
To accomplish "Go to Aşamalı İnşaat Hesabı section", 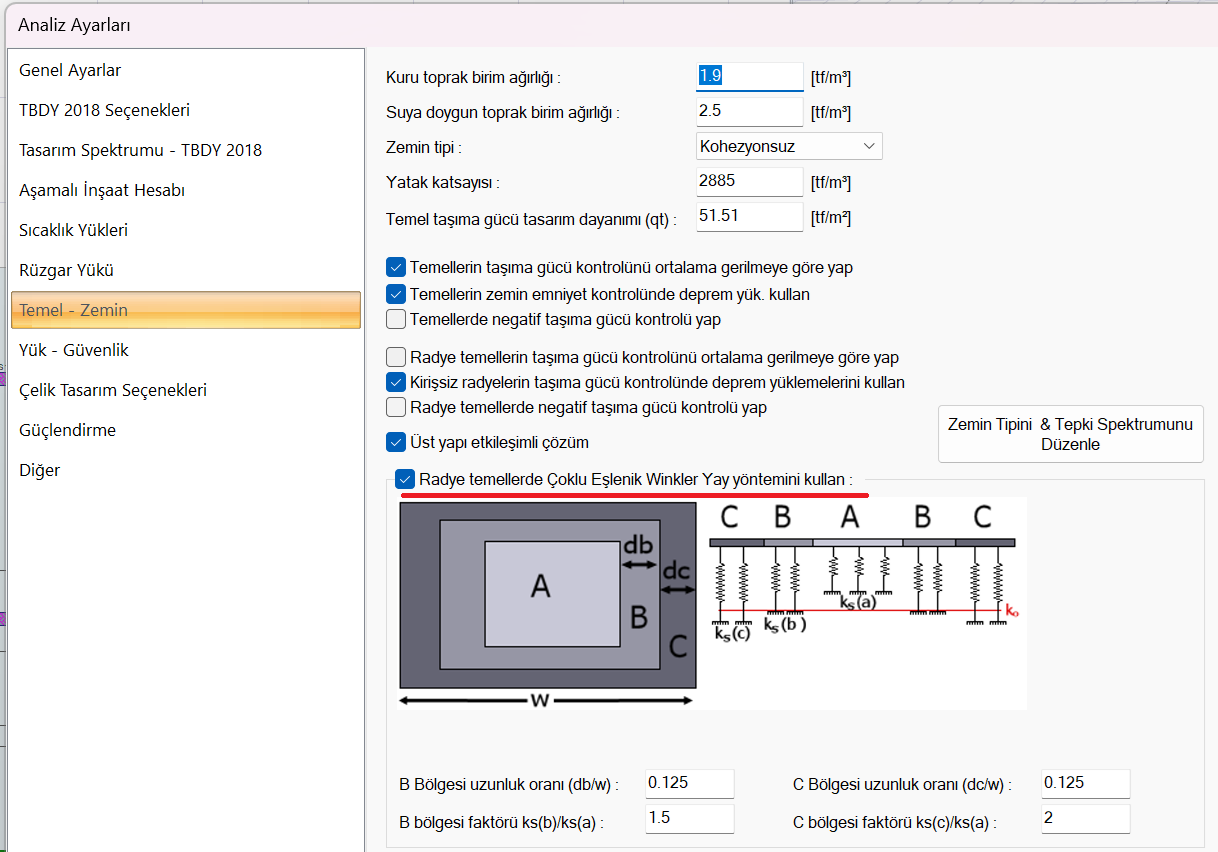I will pos(102,190).
